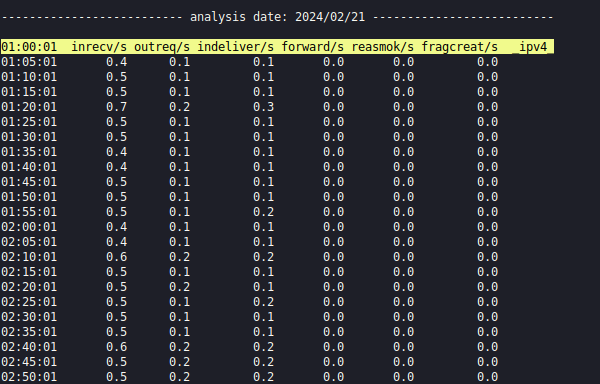Click inrecv/s value 0.6 at 02:10:01
This screenshot has height=384, width=600.
coord(117,257)
